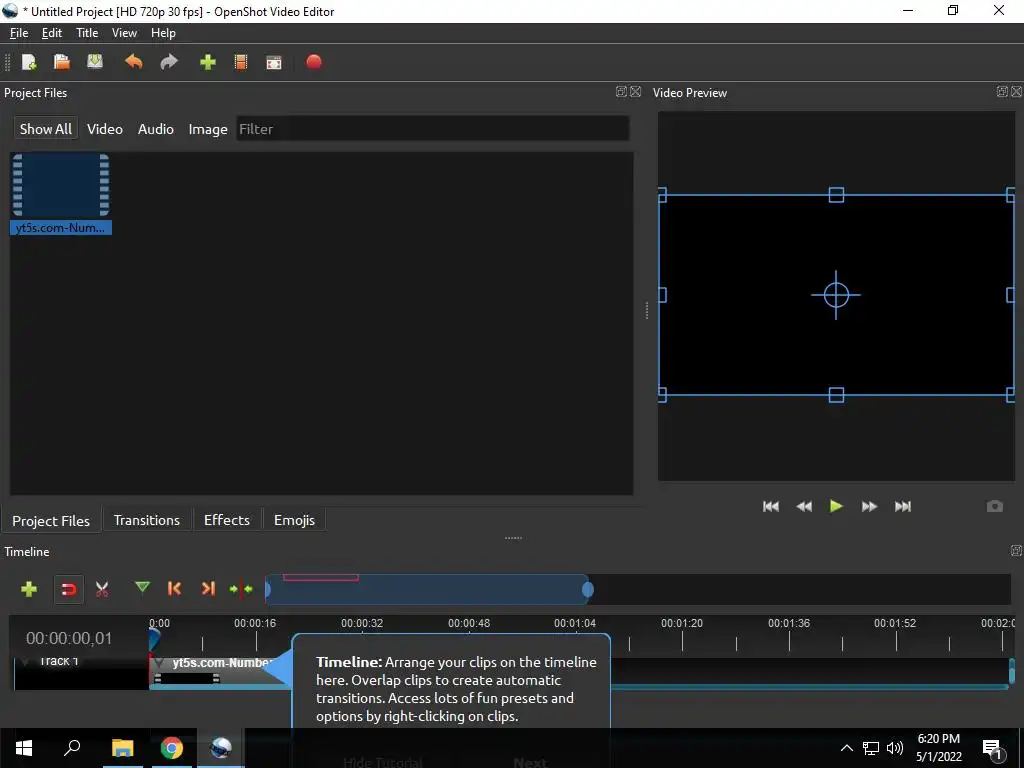Show All project files filter

pos(46,129)
